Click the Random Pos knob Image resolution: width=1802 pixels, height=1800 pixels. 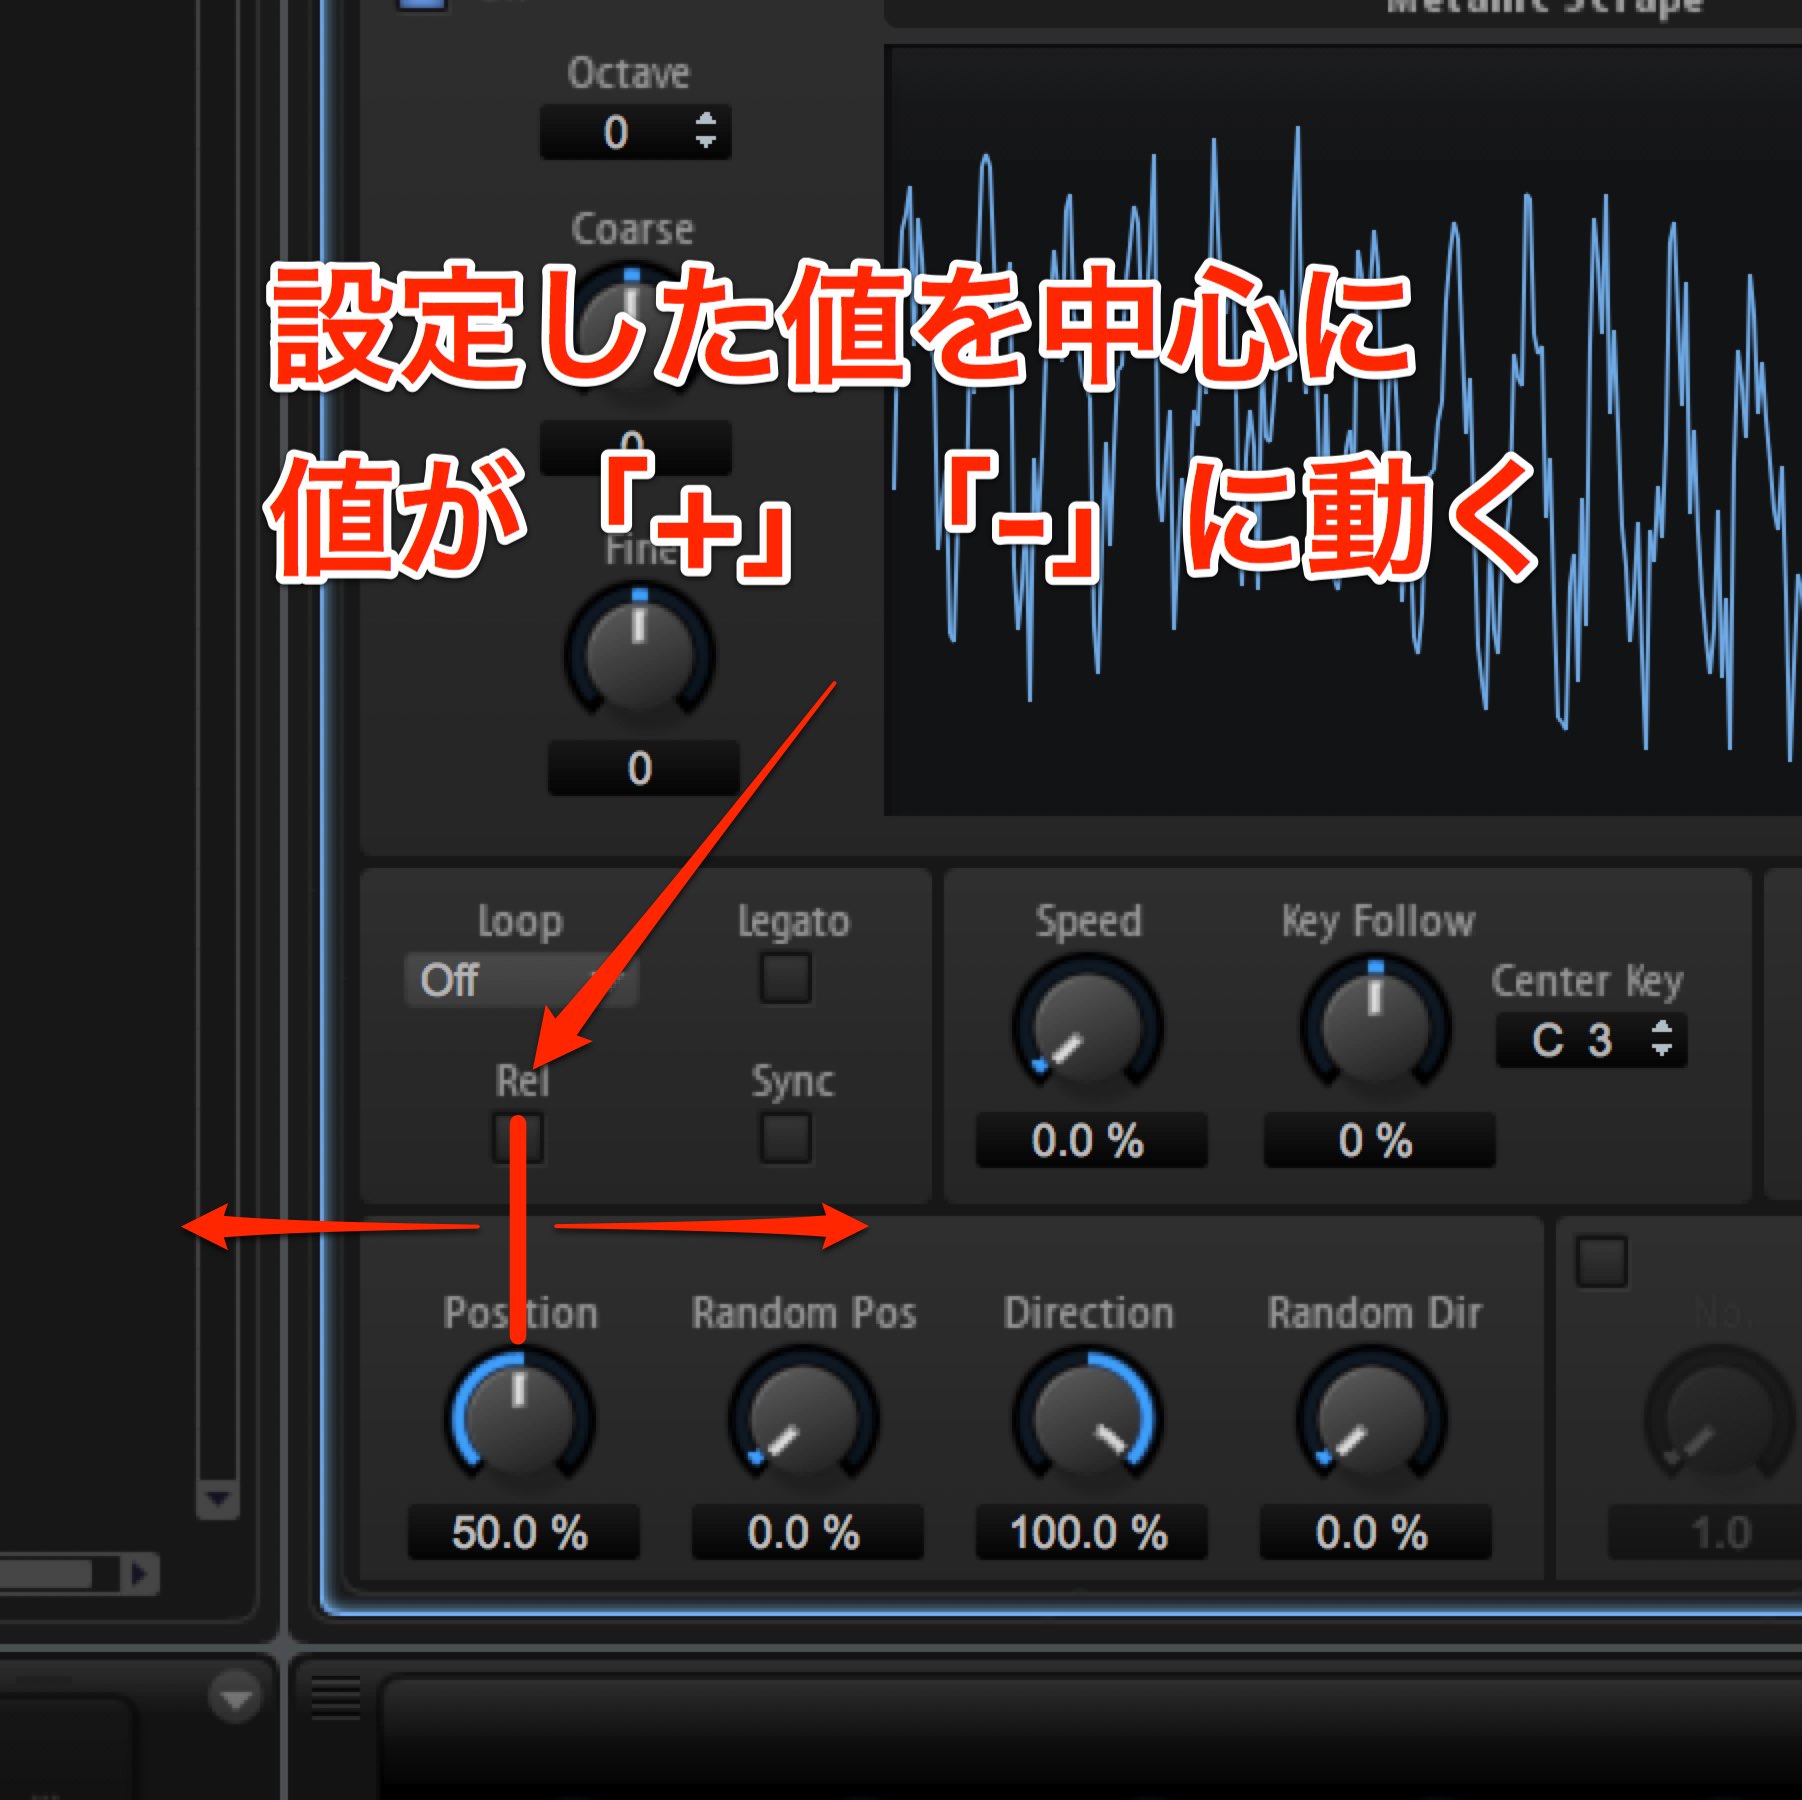click(803, 1417)
